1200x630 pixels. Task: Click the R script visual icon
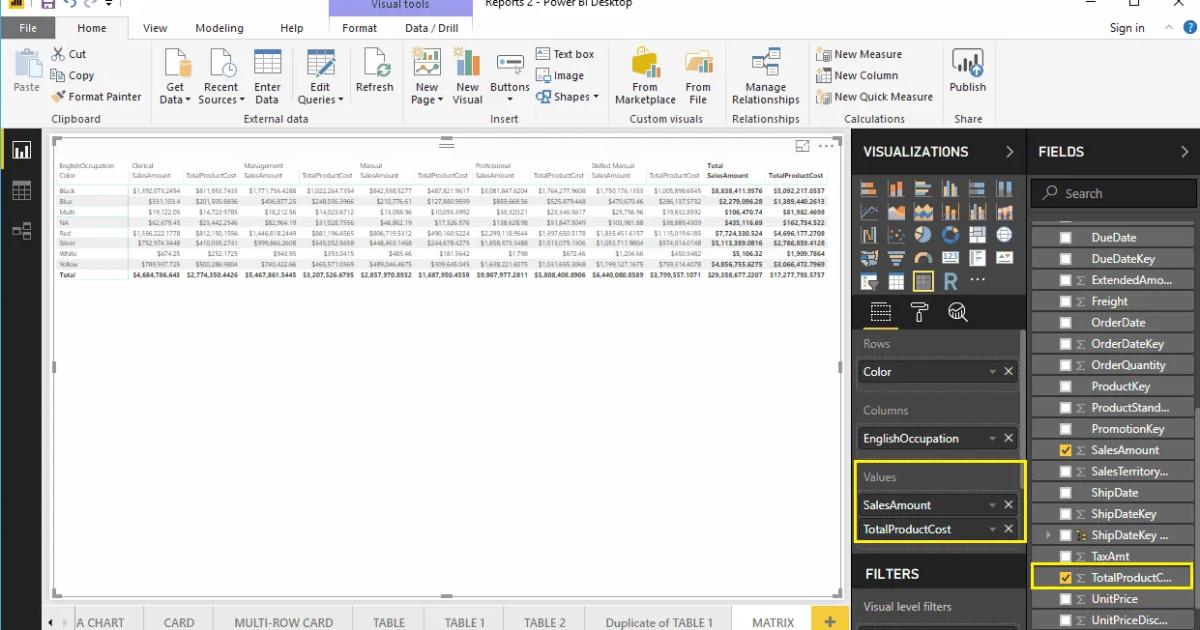(x=950, y=281)
